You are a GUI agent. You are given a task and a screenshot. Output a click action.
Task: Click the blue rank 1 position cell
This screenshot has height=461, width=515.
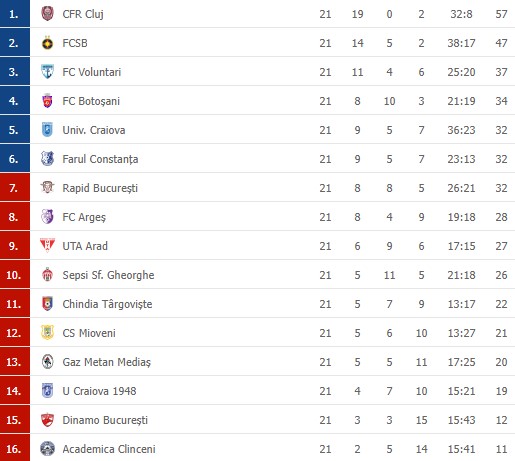pyautogui.click(x=15, y=14)
